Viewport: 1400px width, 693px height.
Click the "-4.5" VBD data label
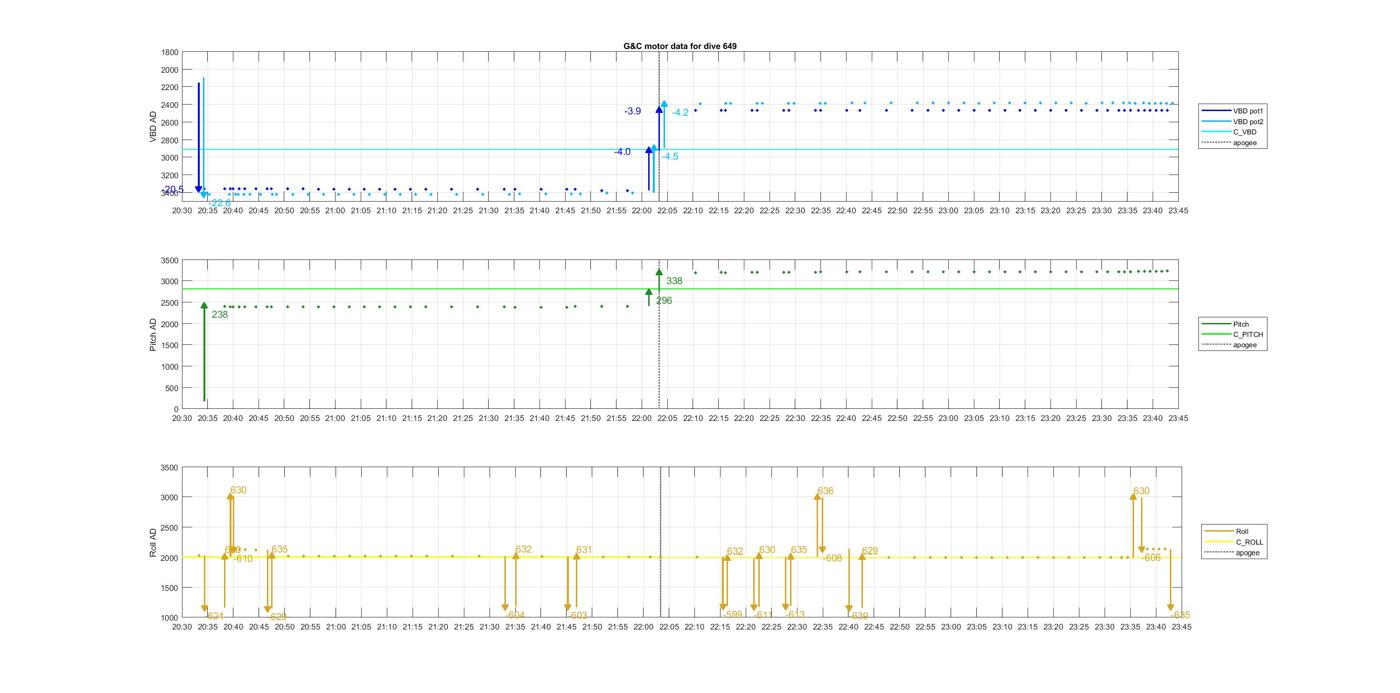[670, 157]
